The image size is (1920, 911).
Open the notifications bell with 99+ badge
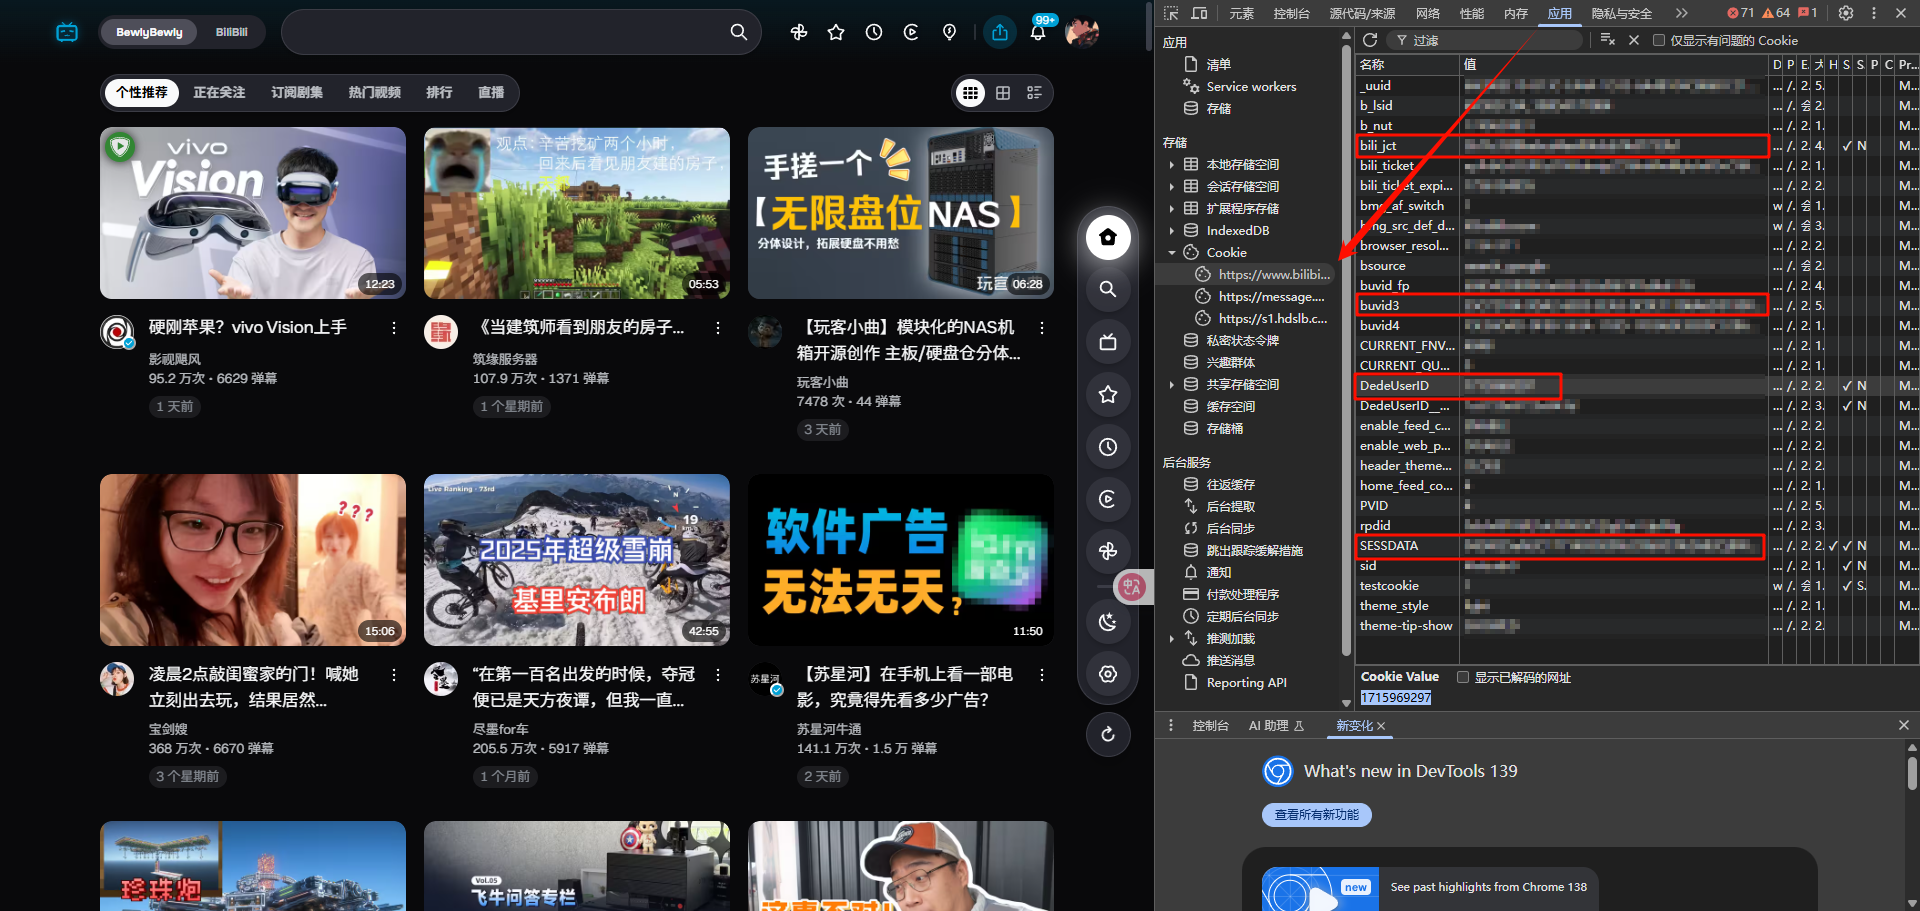[1038, 32]
